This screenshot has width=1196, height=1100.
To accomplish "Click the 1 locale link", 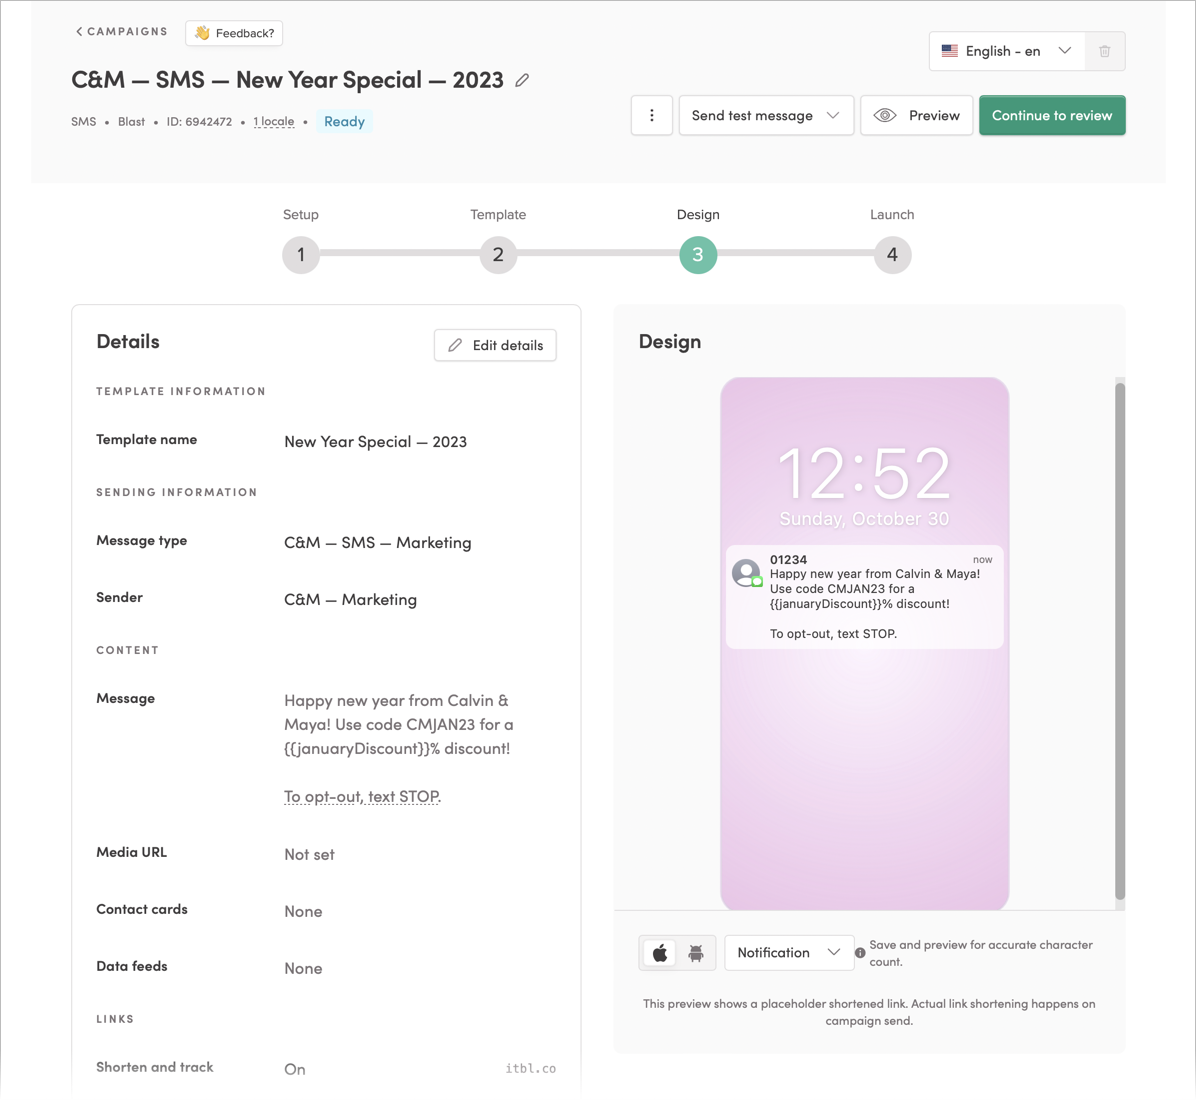I will [x=273, y=121].
